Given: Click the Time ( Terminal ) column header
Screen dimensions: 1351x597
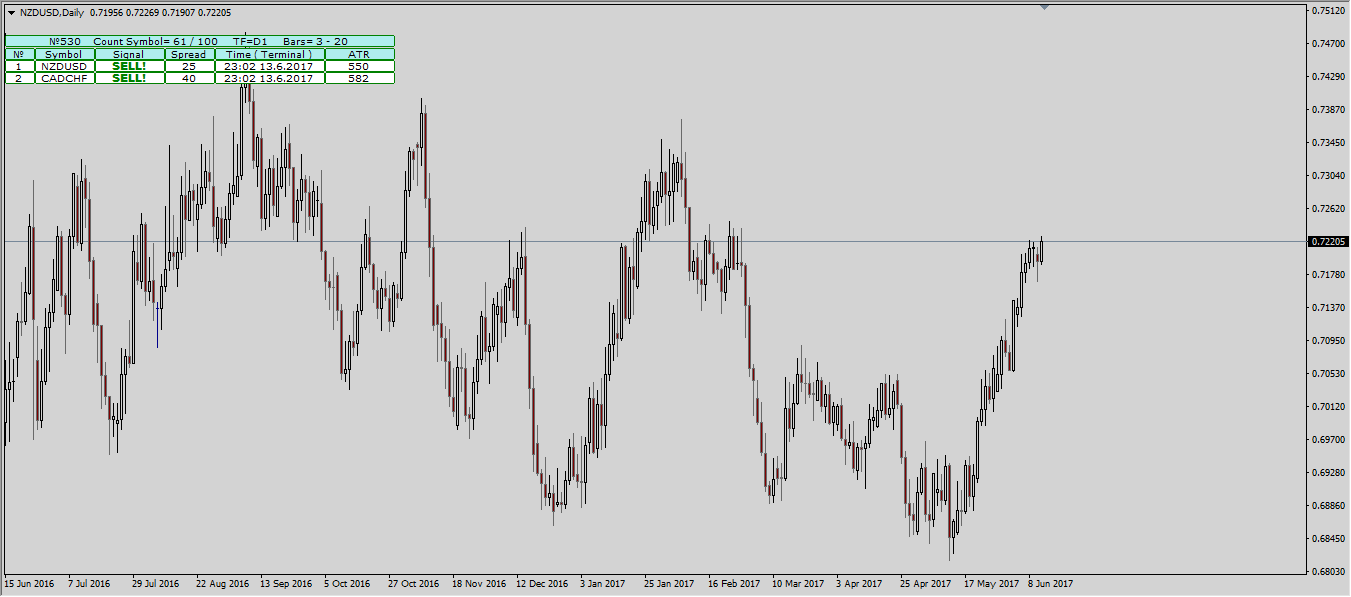Looking at the screenshot, I should click(269, 54).
